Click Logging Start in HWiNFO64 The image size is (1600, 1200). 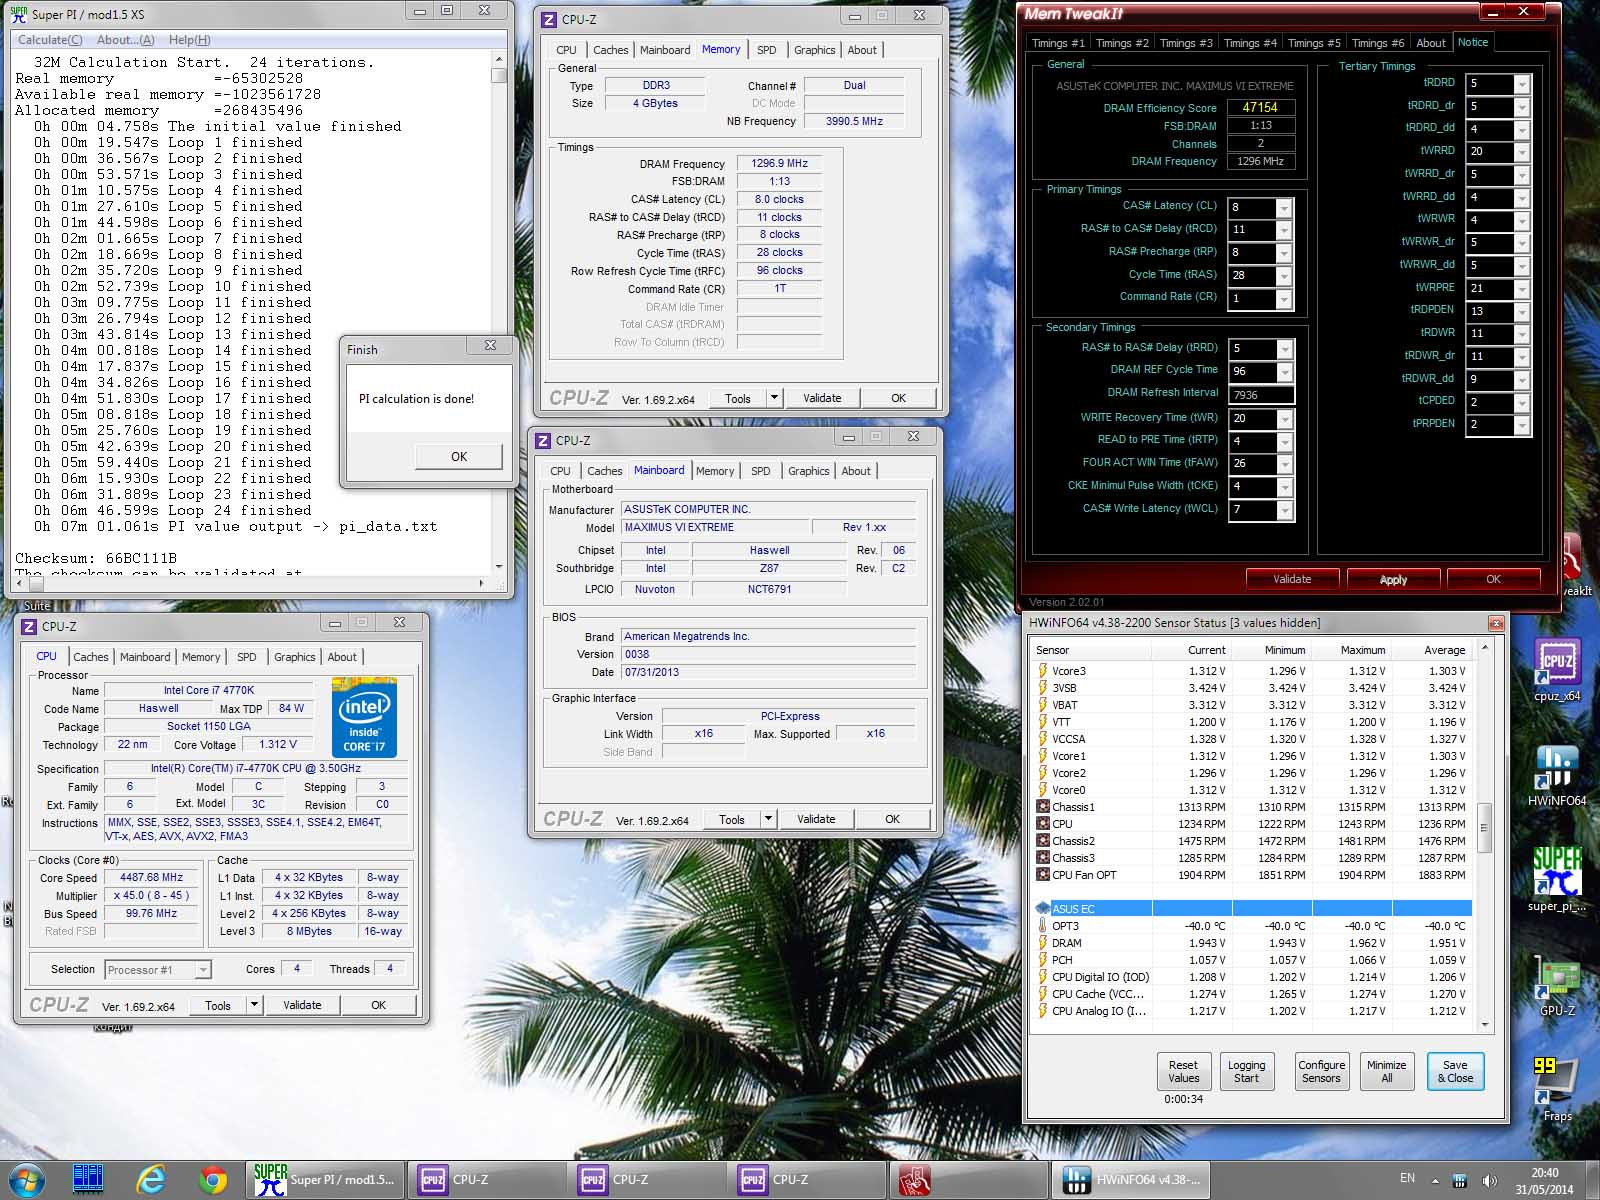[x=1246, y=1071]
